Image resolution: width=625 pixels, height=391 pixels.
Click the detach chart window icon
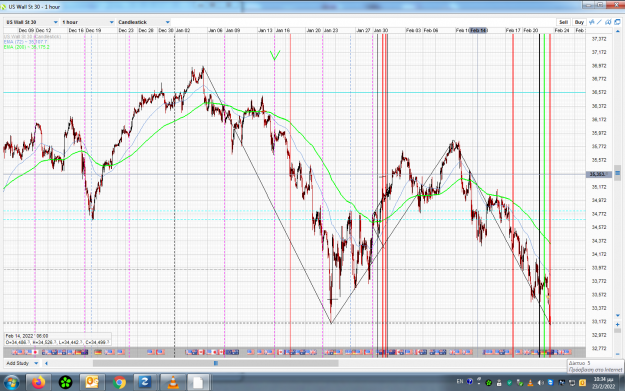[617, 22]
